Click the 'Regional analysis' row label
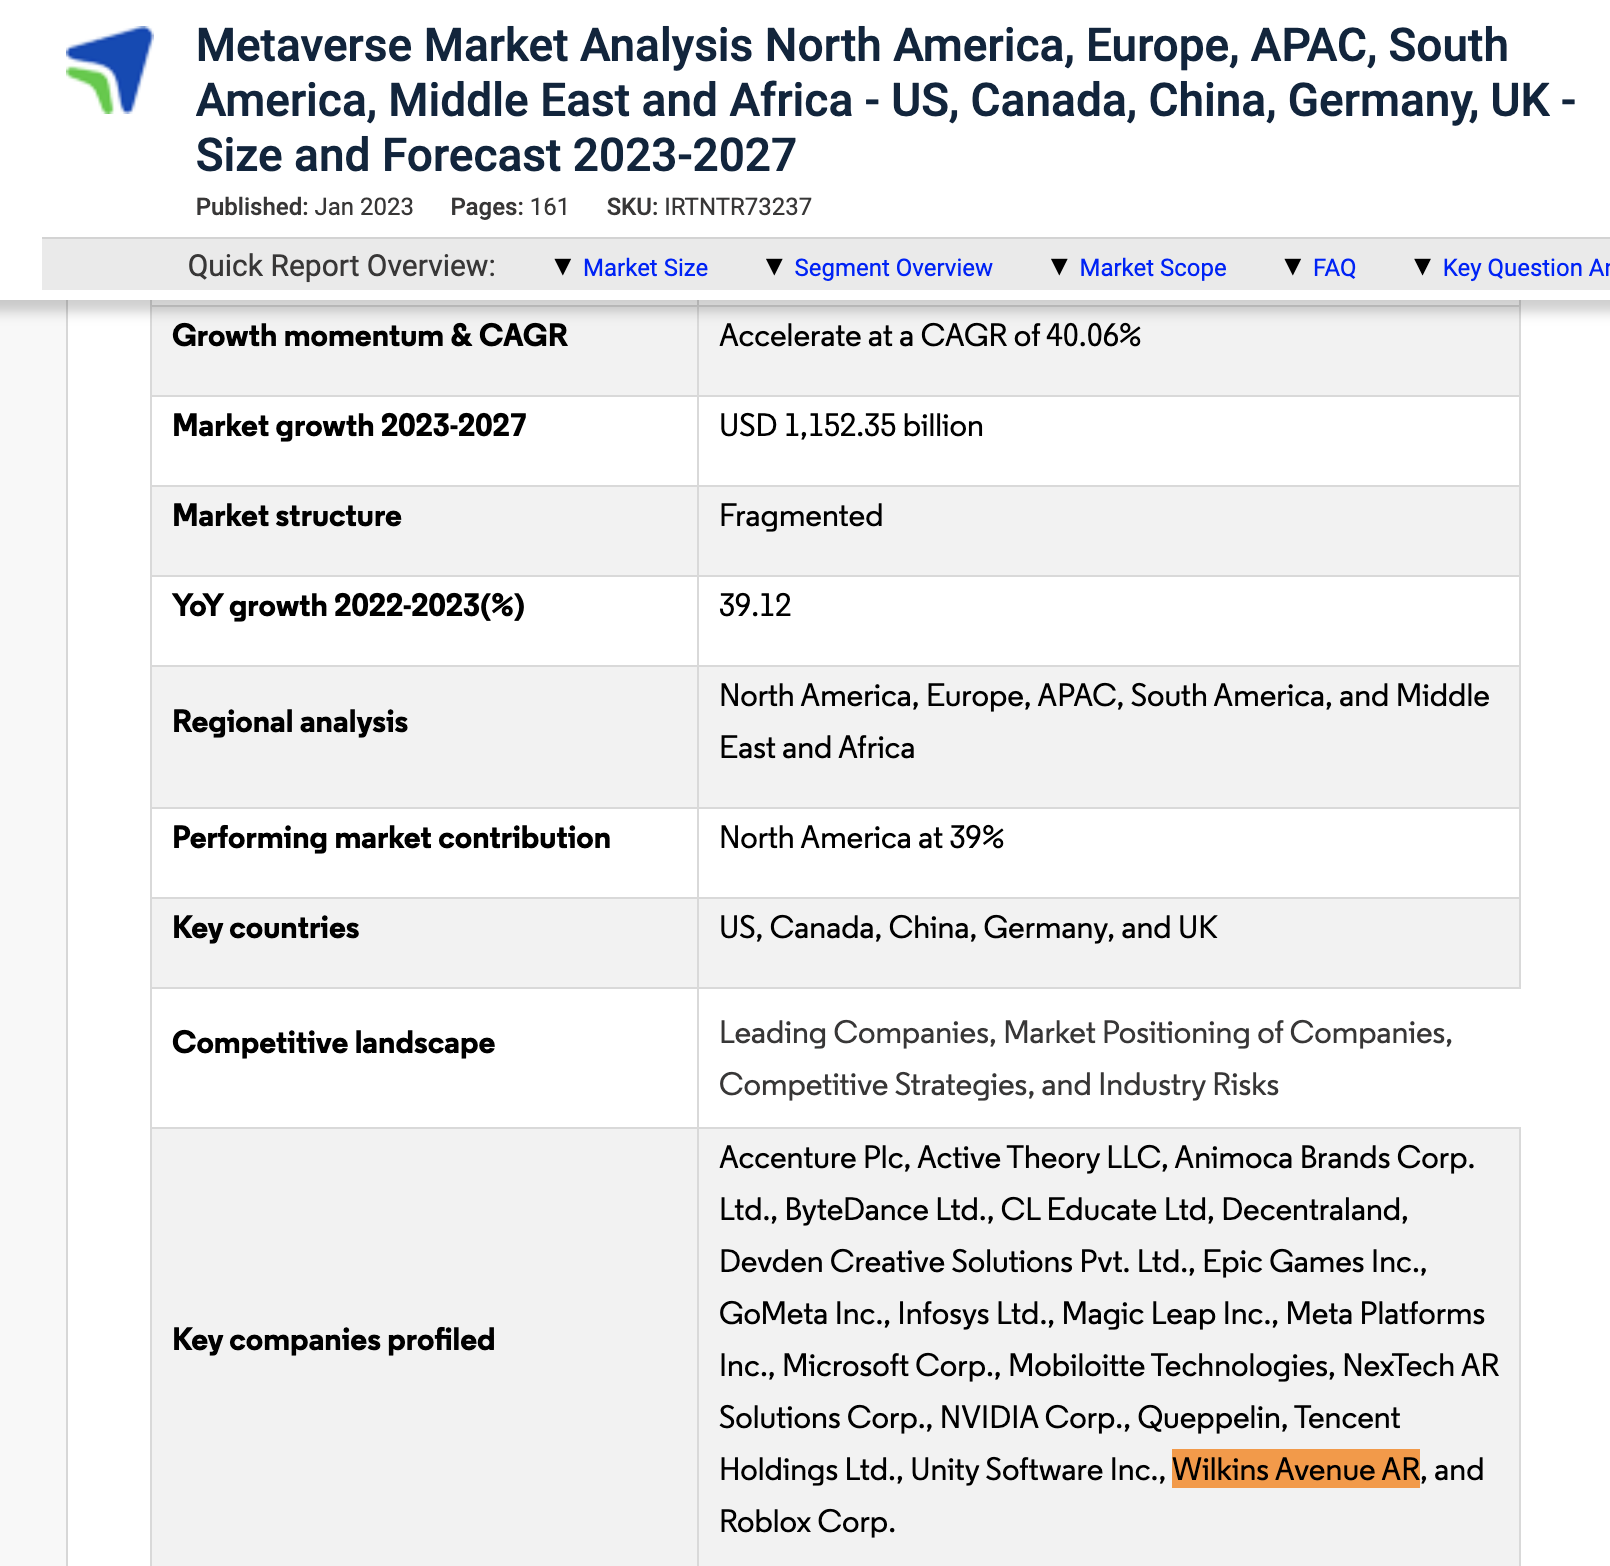This screenshot has width=1610, height=1566. point(290,722)
